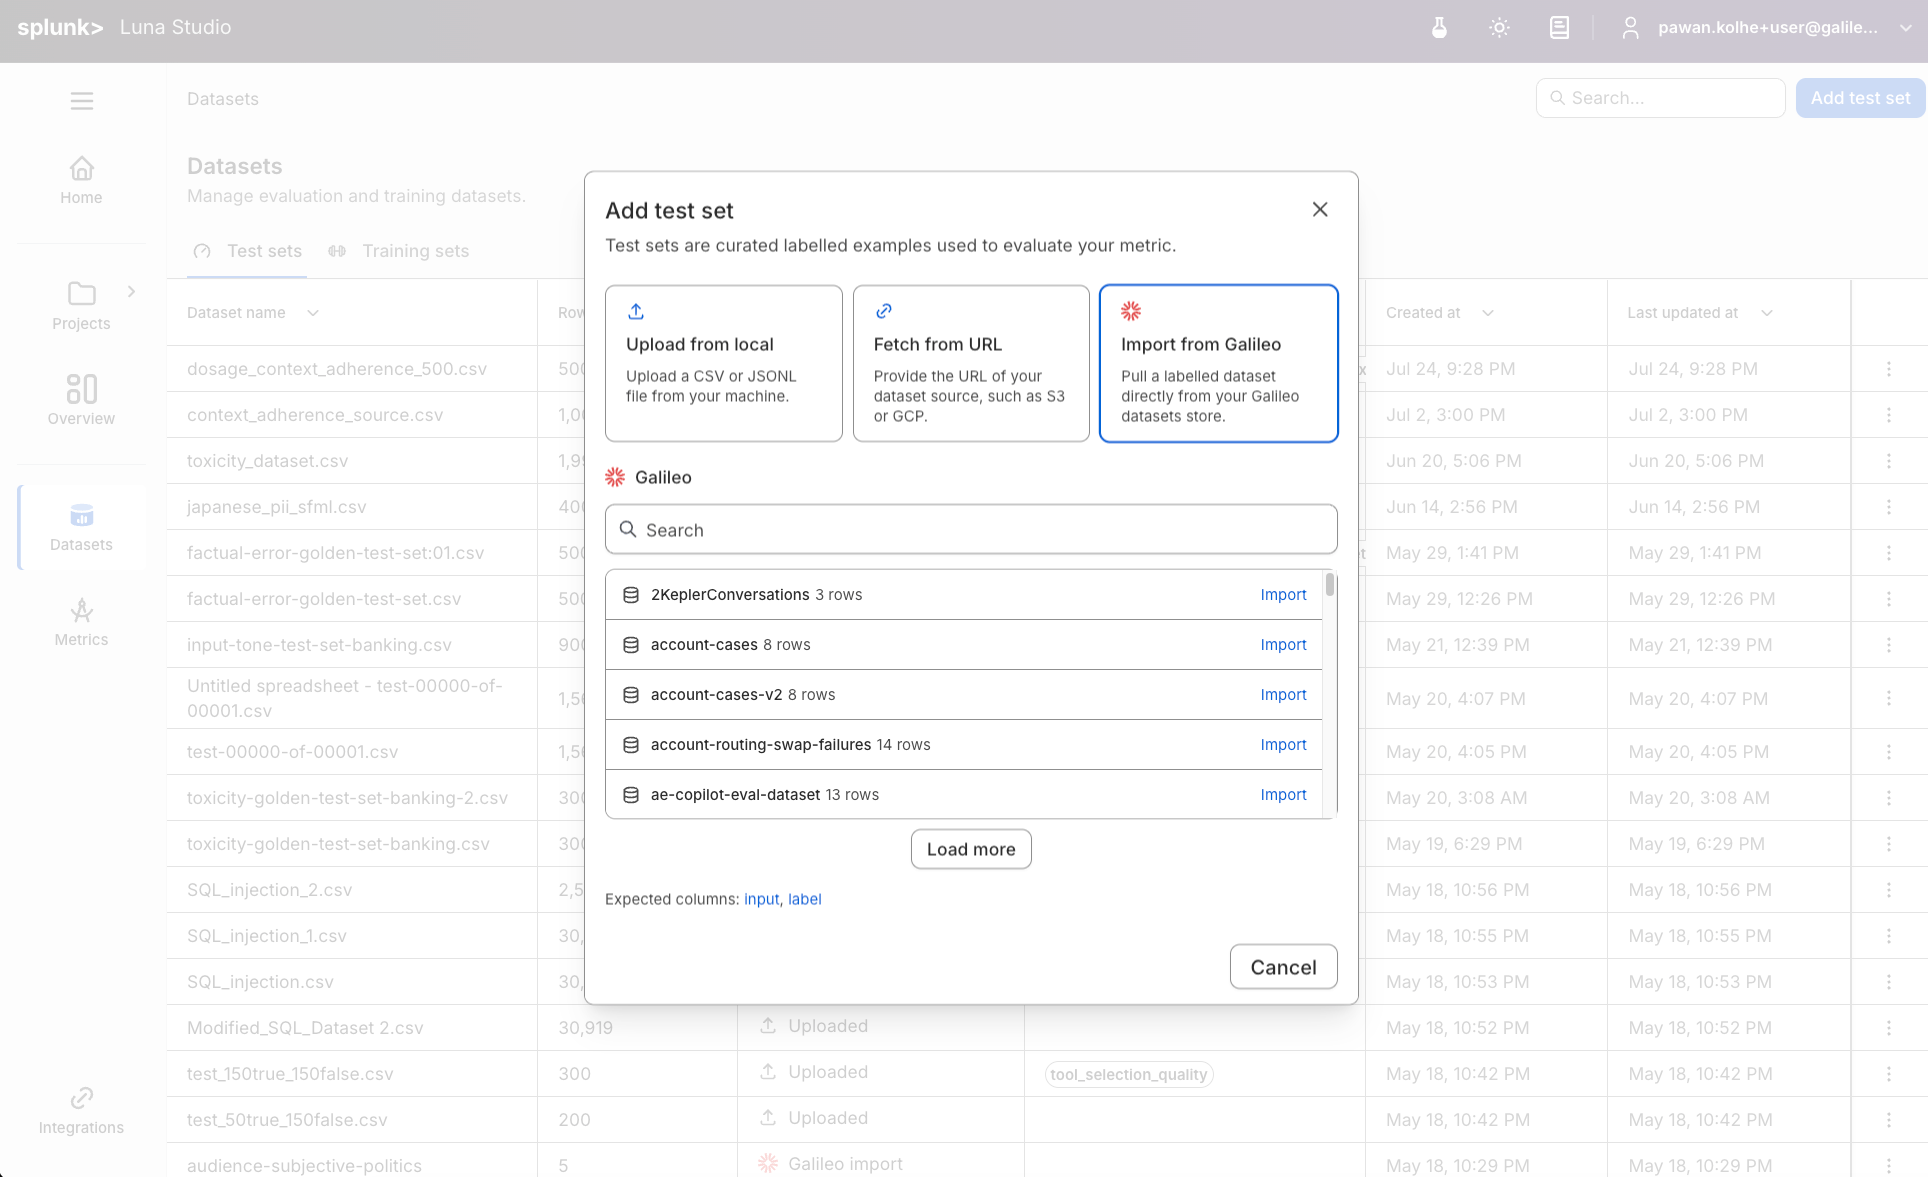The image size is (1928, 1177).
Task: Open row menu for japanese_pii_sfml.csv
Action: [1889, 507]
